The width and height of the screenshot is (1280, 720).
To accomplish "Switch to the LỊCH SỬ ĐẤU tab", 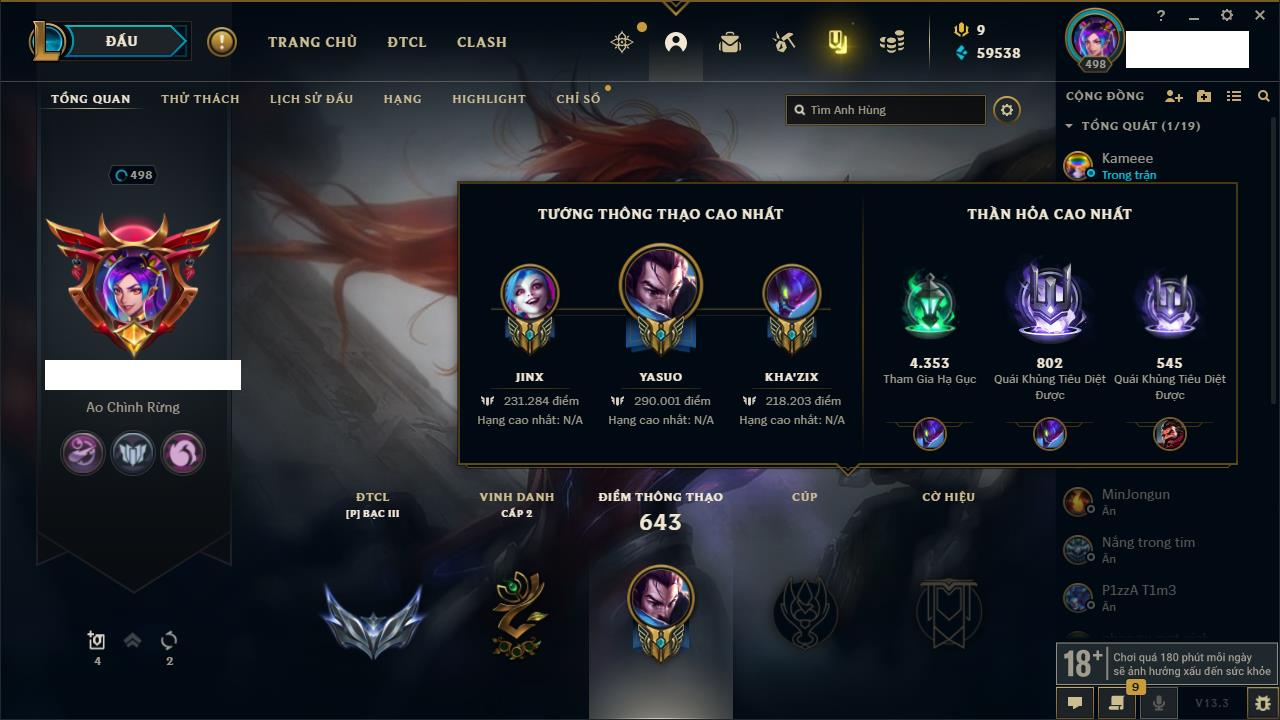I will coord(311,99).
